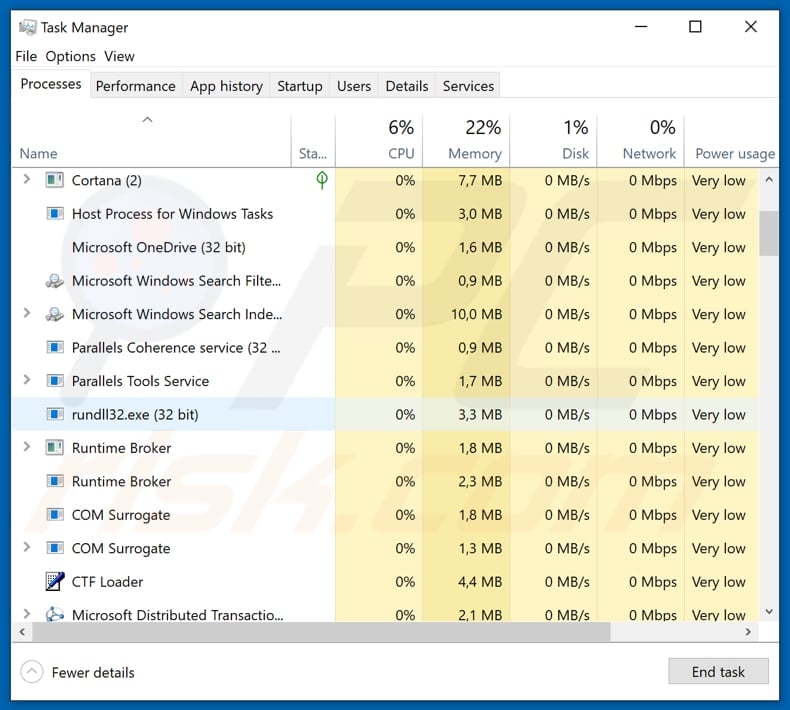
Task: Expand Microsoft Windows Search Indexer group
Action: (x=27, y=313)
